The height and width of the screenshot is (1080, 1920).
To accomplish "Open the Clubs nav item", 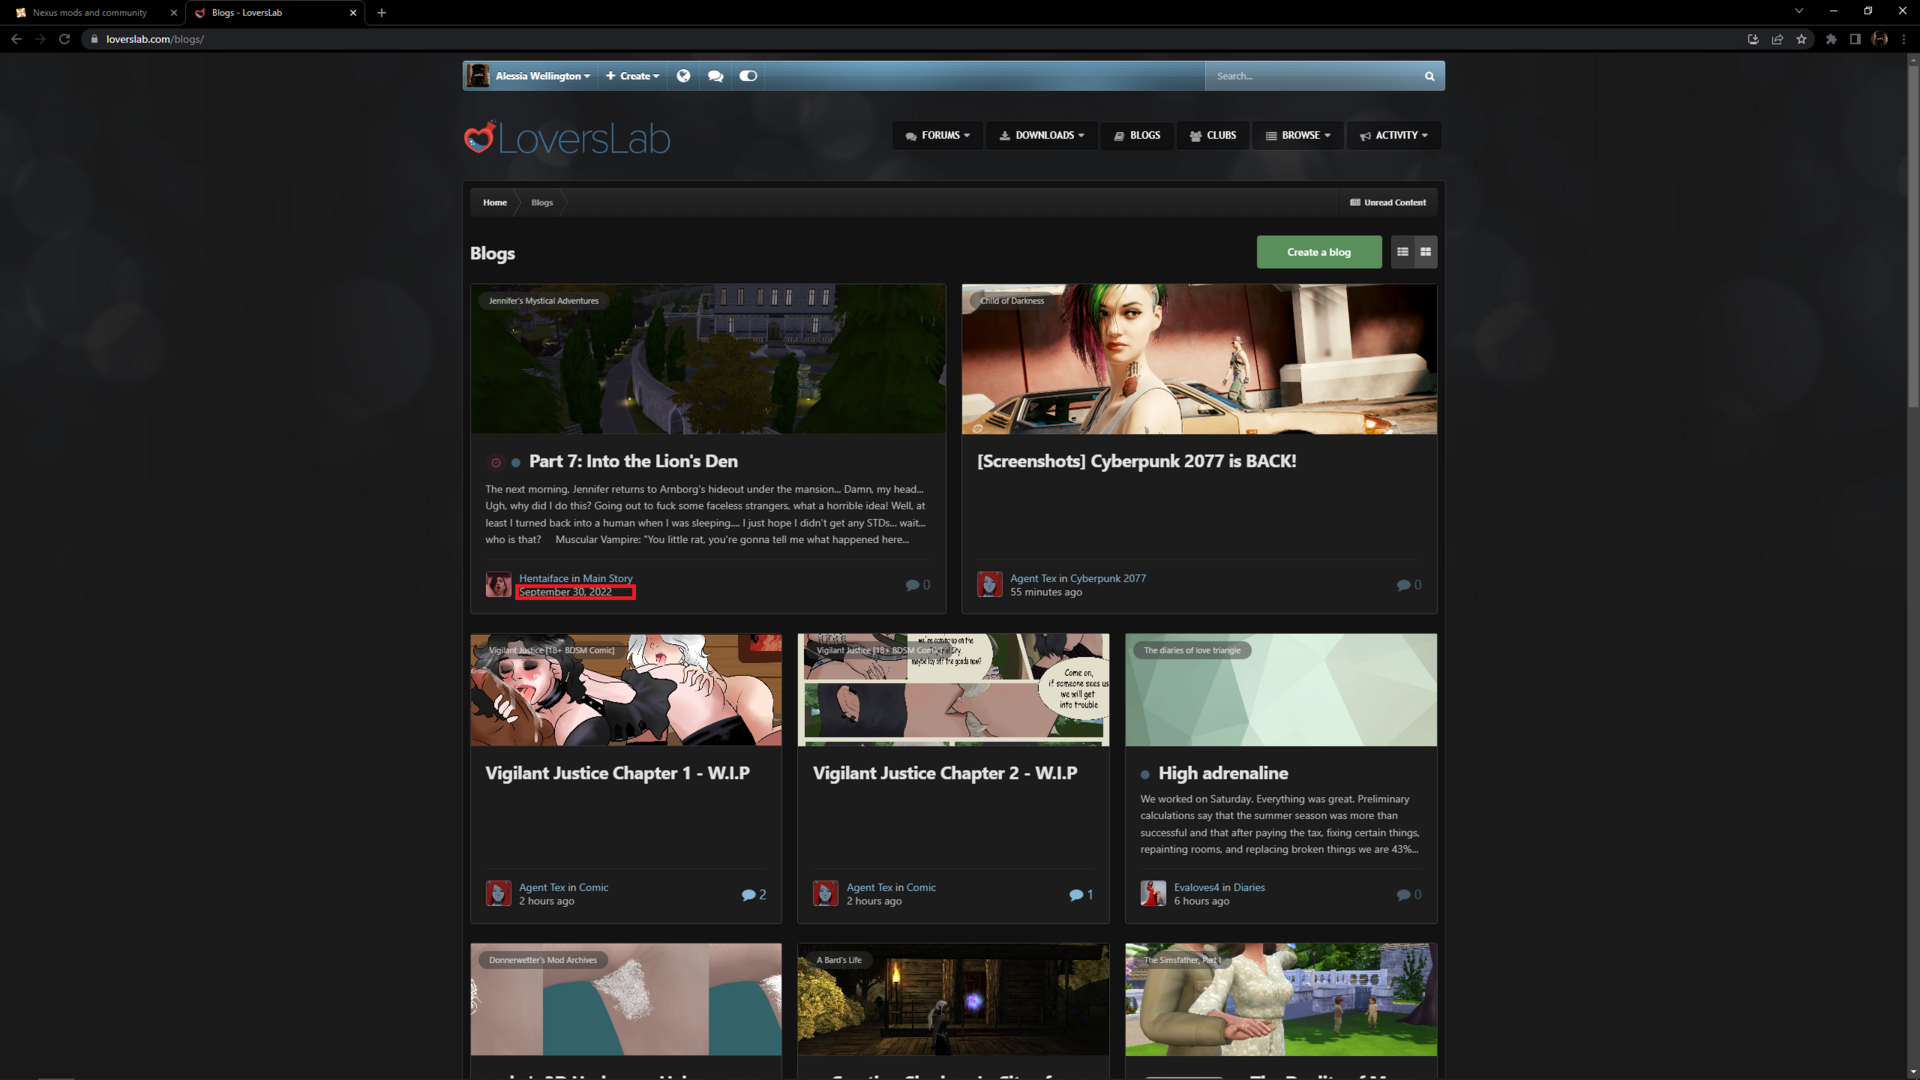I will pyautogui.click(x=1213, y=135).
